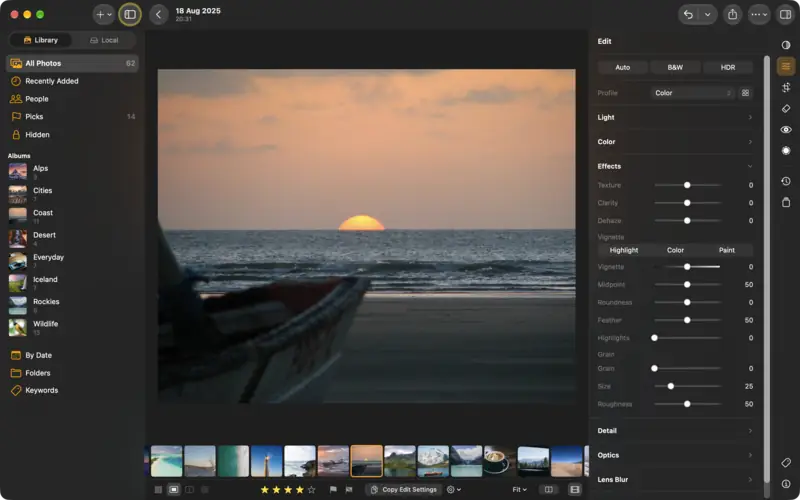
Task: Toggle the eye visibility icon in right toolbar
Action: [x=786, y=130]
